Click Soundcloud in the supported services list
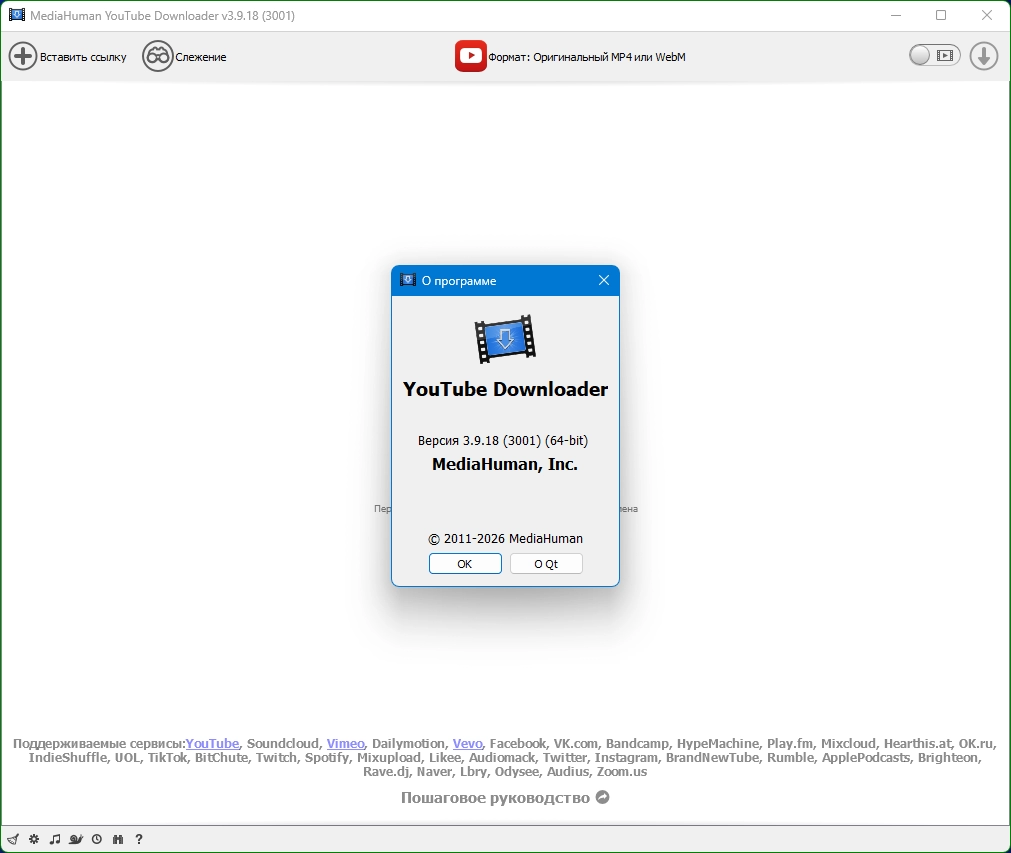 pyautogui.click(x=282, y=743)
